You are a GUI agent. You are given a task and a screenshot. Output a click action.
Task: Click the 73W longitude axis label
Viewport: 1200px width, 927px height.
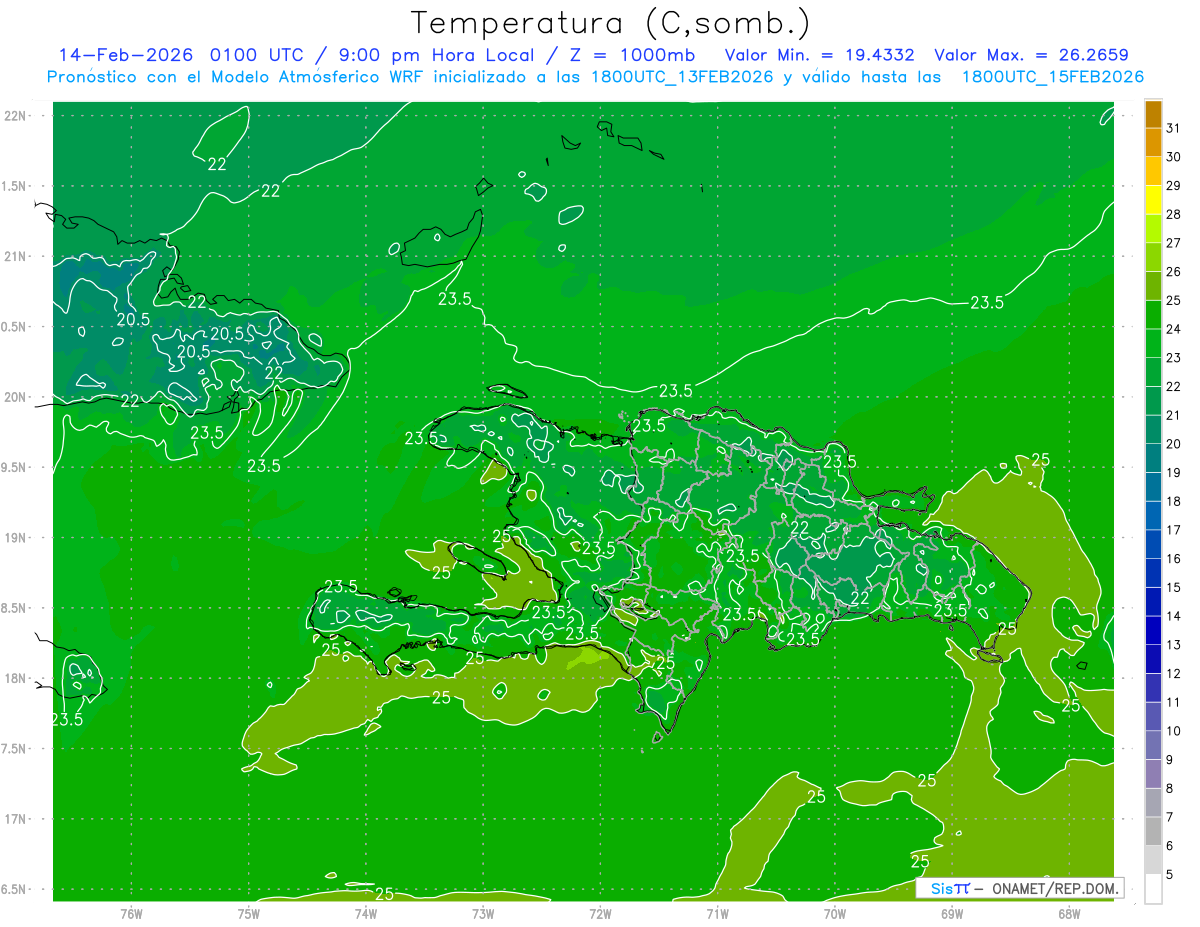click(483, 913)
